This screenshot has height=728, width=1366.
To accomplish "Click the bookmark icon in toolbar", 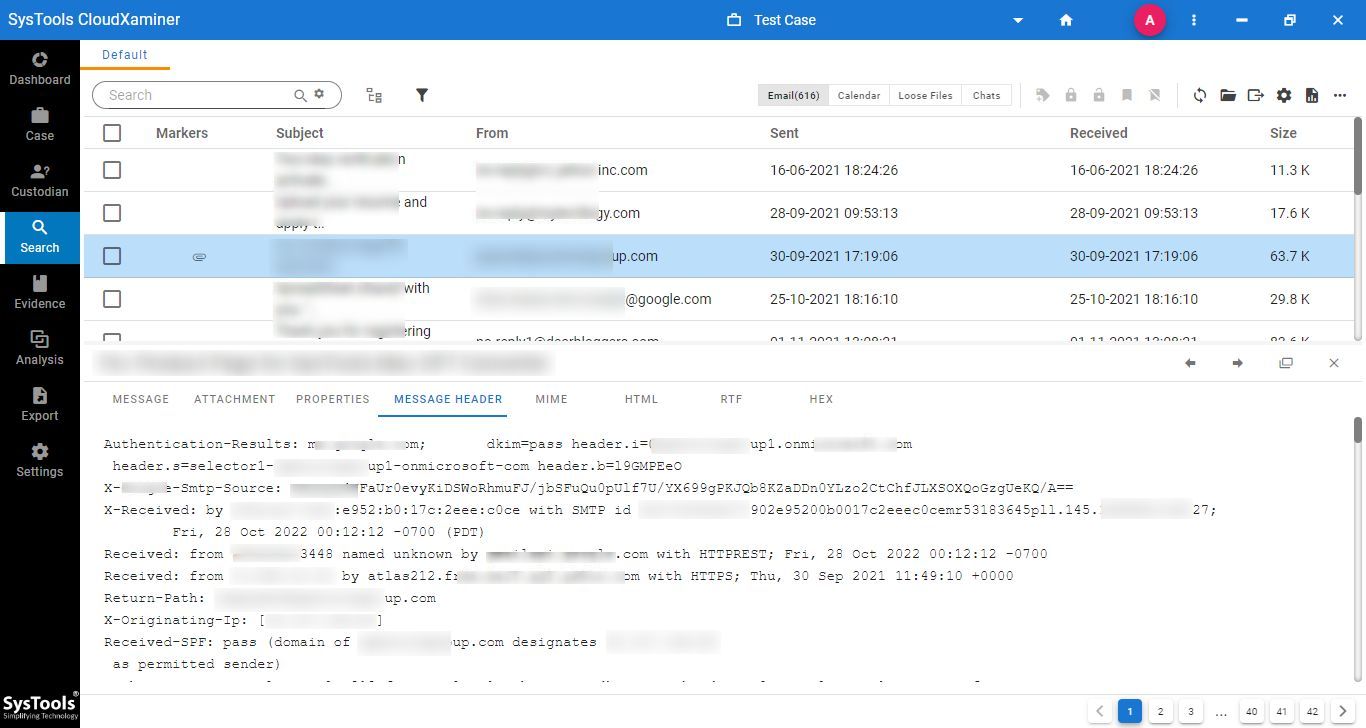I will tap(1127, 95).
